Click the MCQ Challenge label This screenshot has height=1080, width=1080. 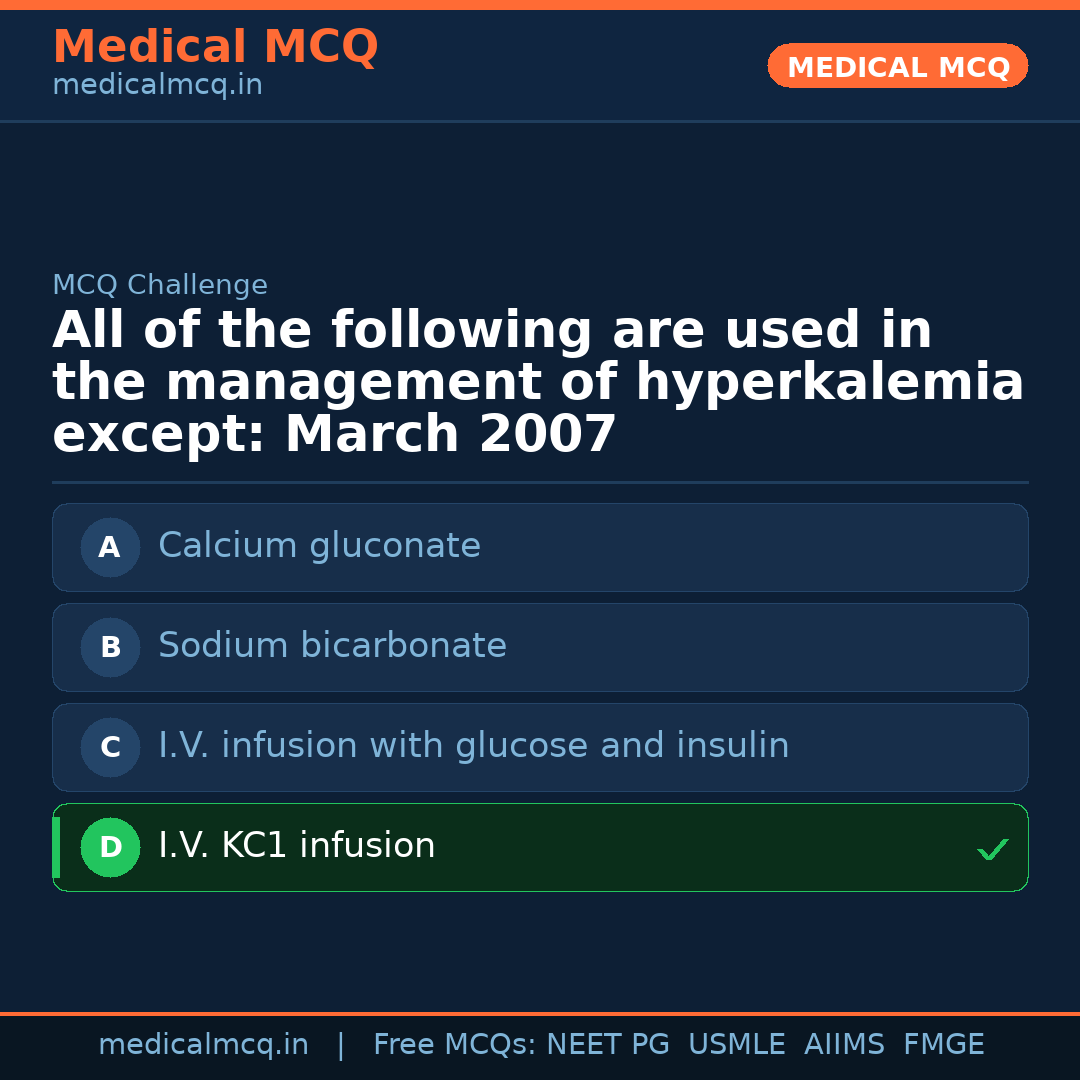(160, 285)
